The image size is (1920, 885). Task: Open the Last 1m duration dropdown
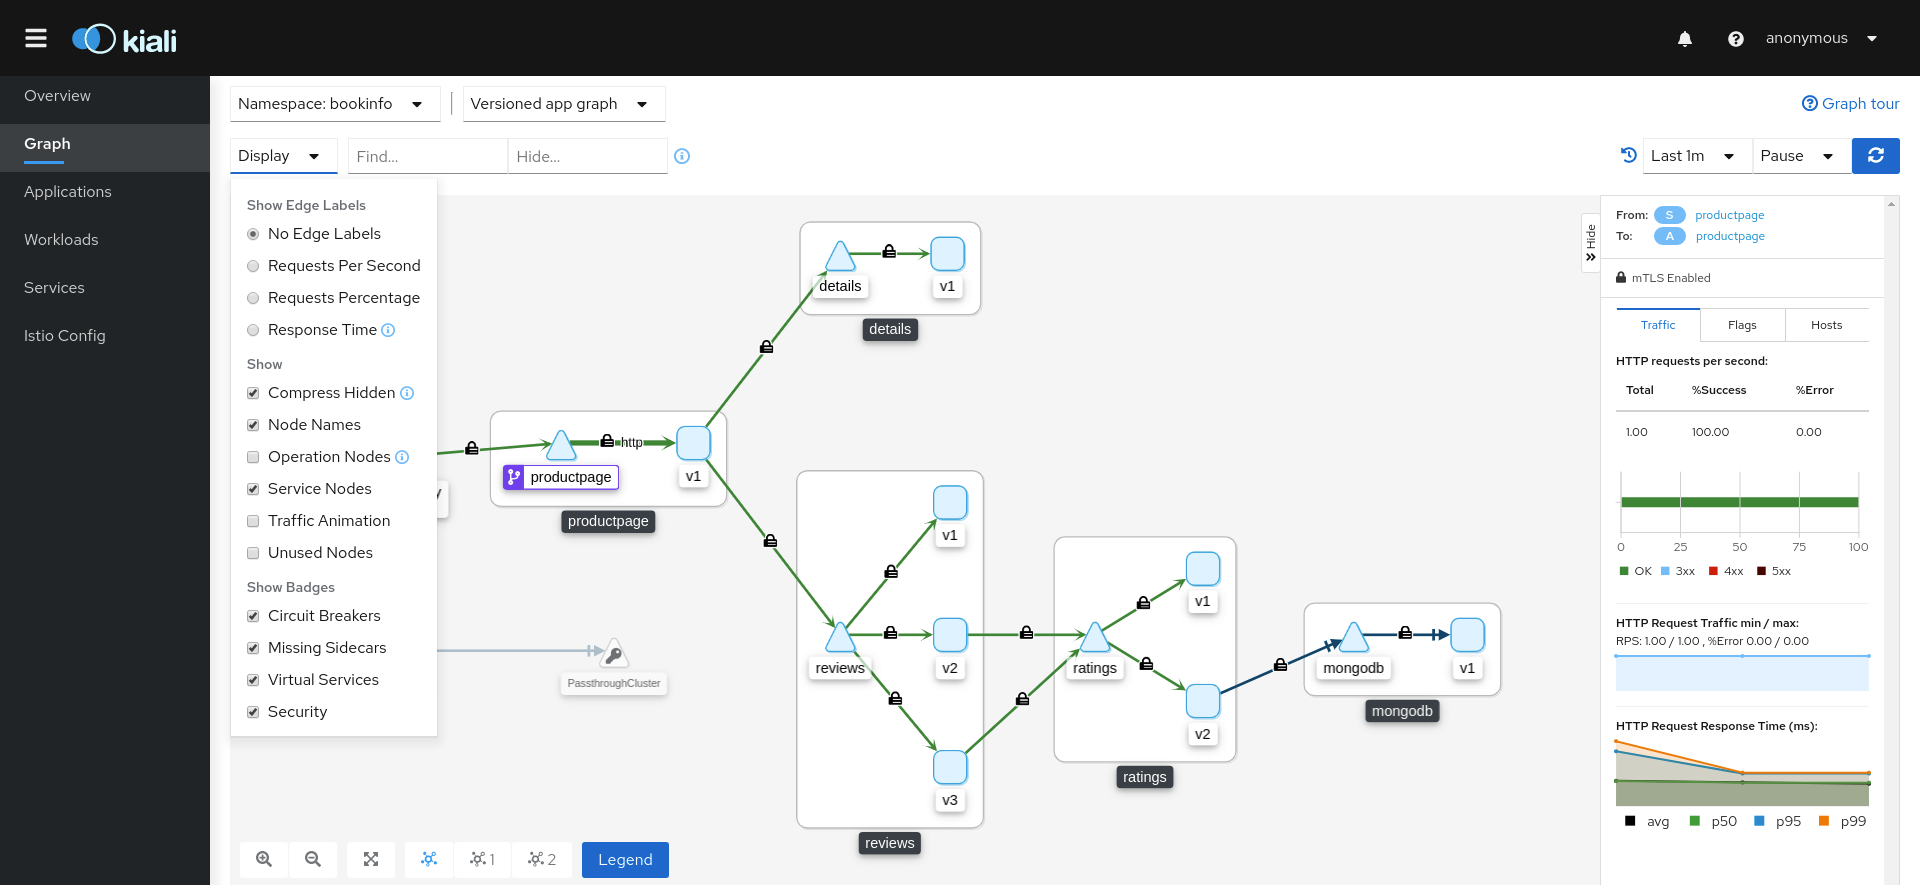[1697, 156]
